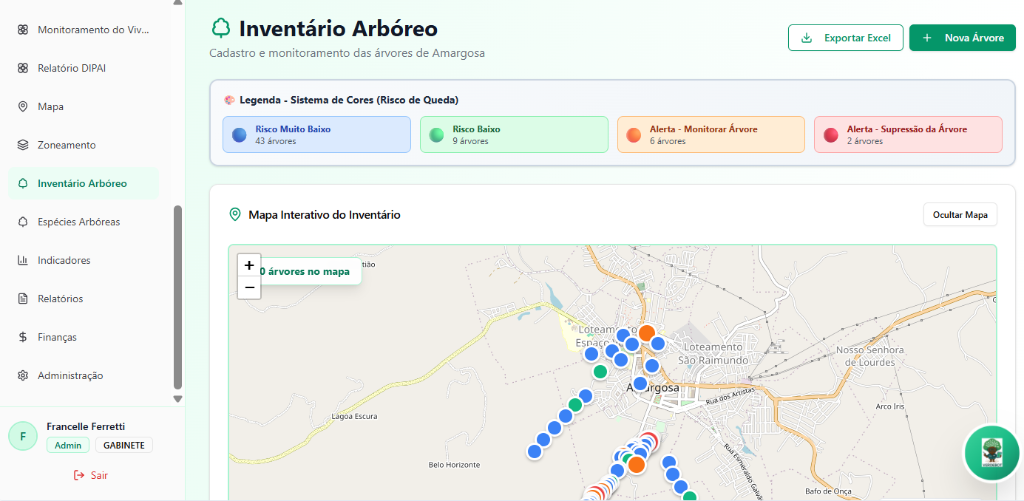1024x501 pixels.
Task: Click the Admin badge
Action: pyautogui.click(x=69, y=445)
